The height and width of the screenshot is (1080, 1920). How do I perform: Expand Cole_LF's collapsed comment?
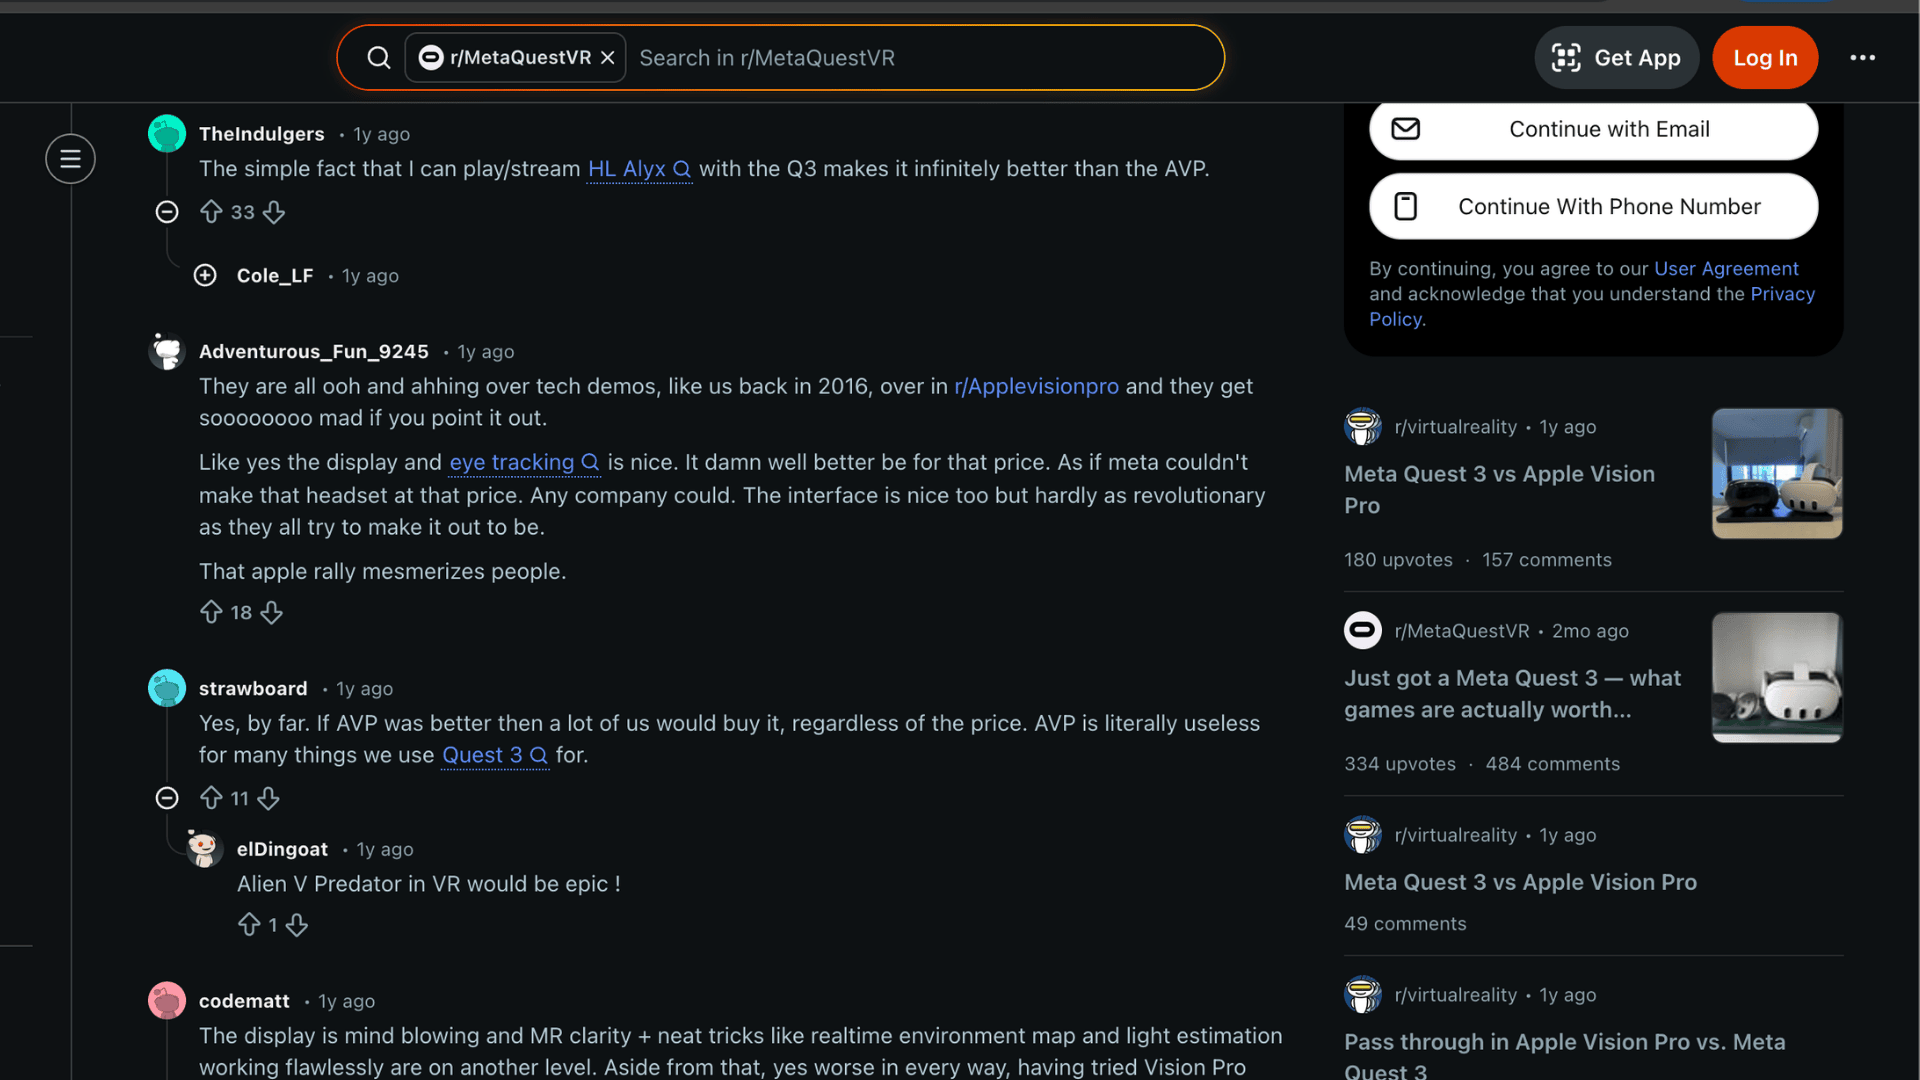[205, 275]
